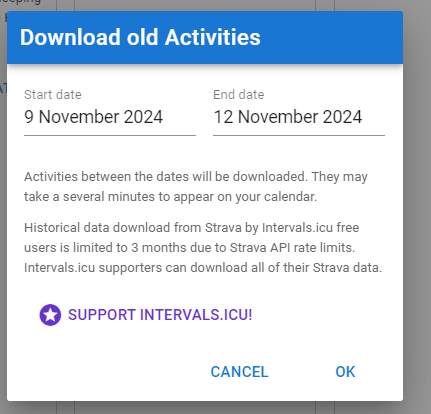Click the "Activities between the dates" paragraph
Screen dimensions: 431x414
coord(196,187)
